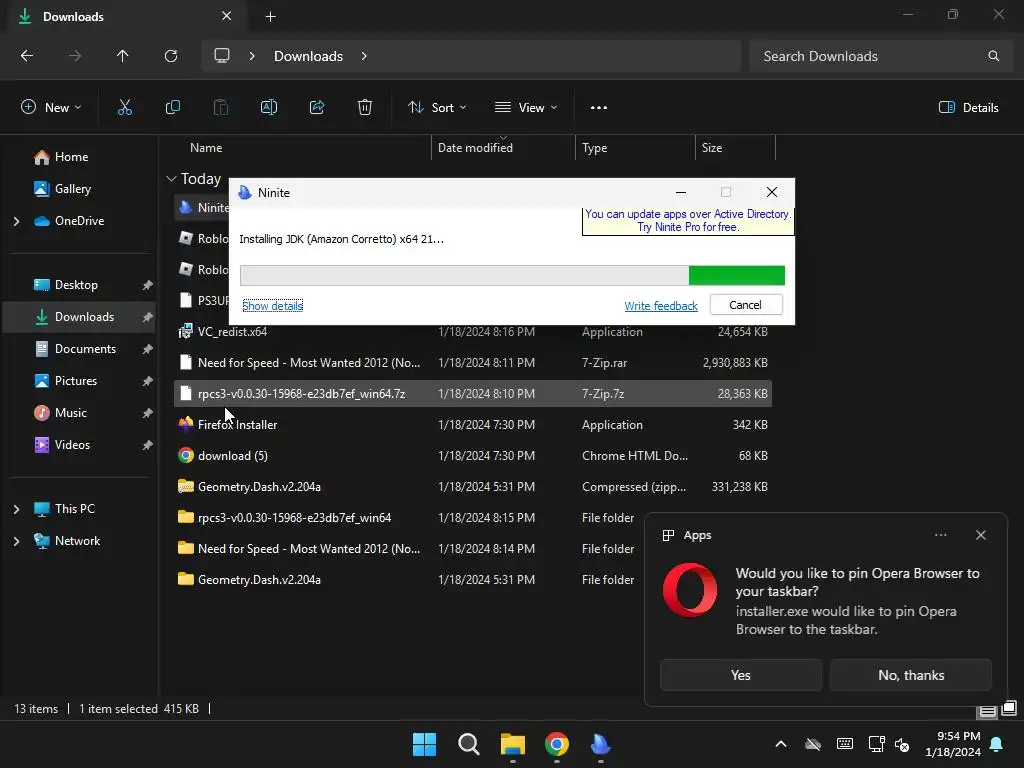Select download (5) Chrome HTML file
The height and width of the screenshot is (768, 1024).
473,456
